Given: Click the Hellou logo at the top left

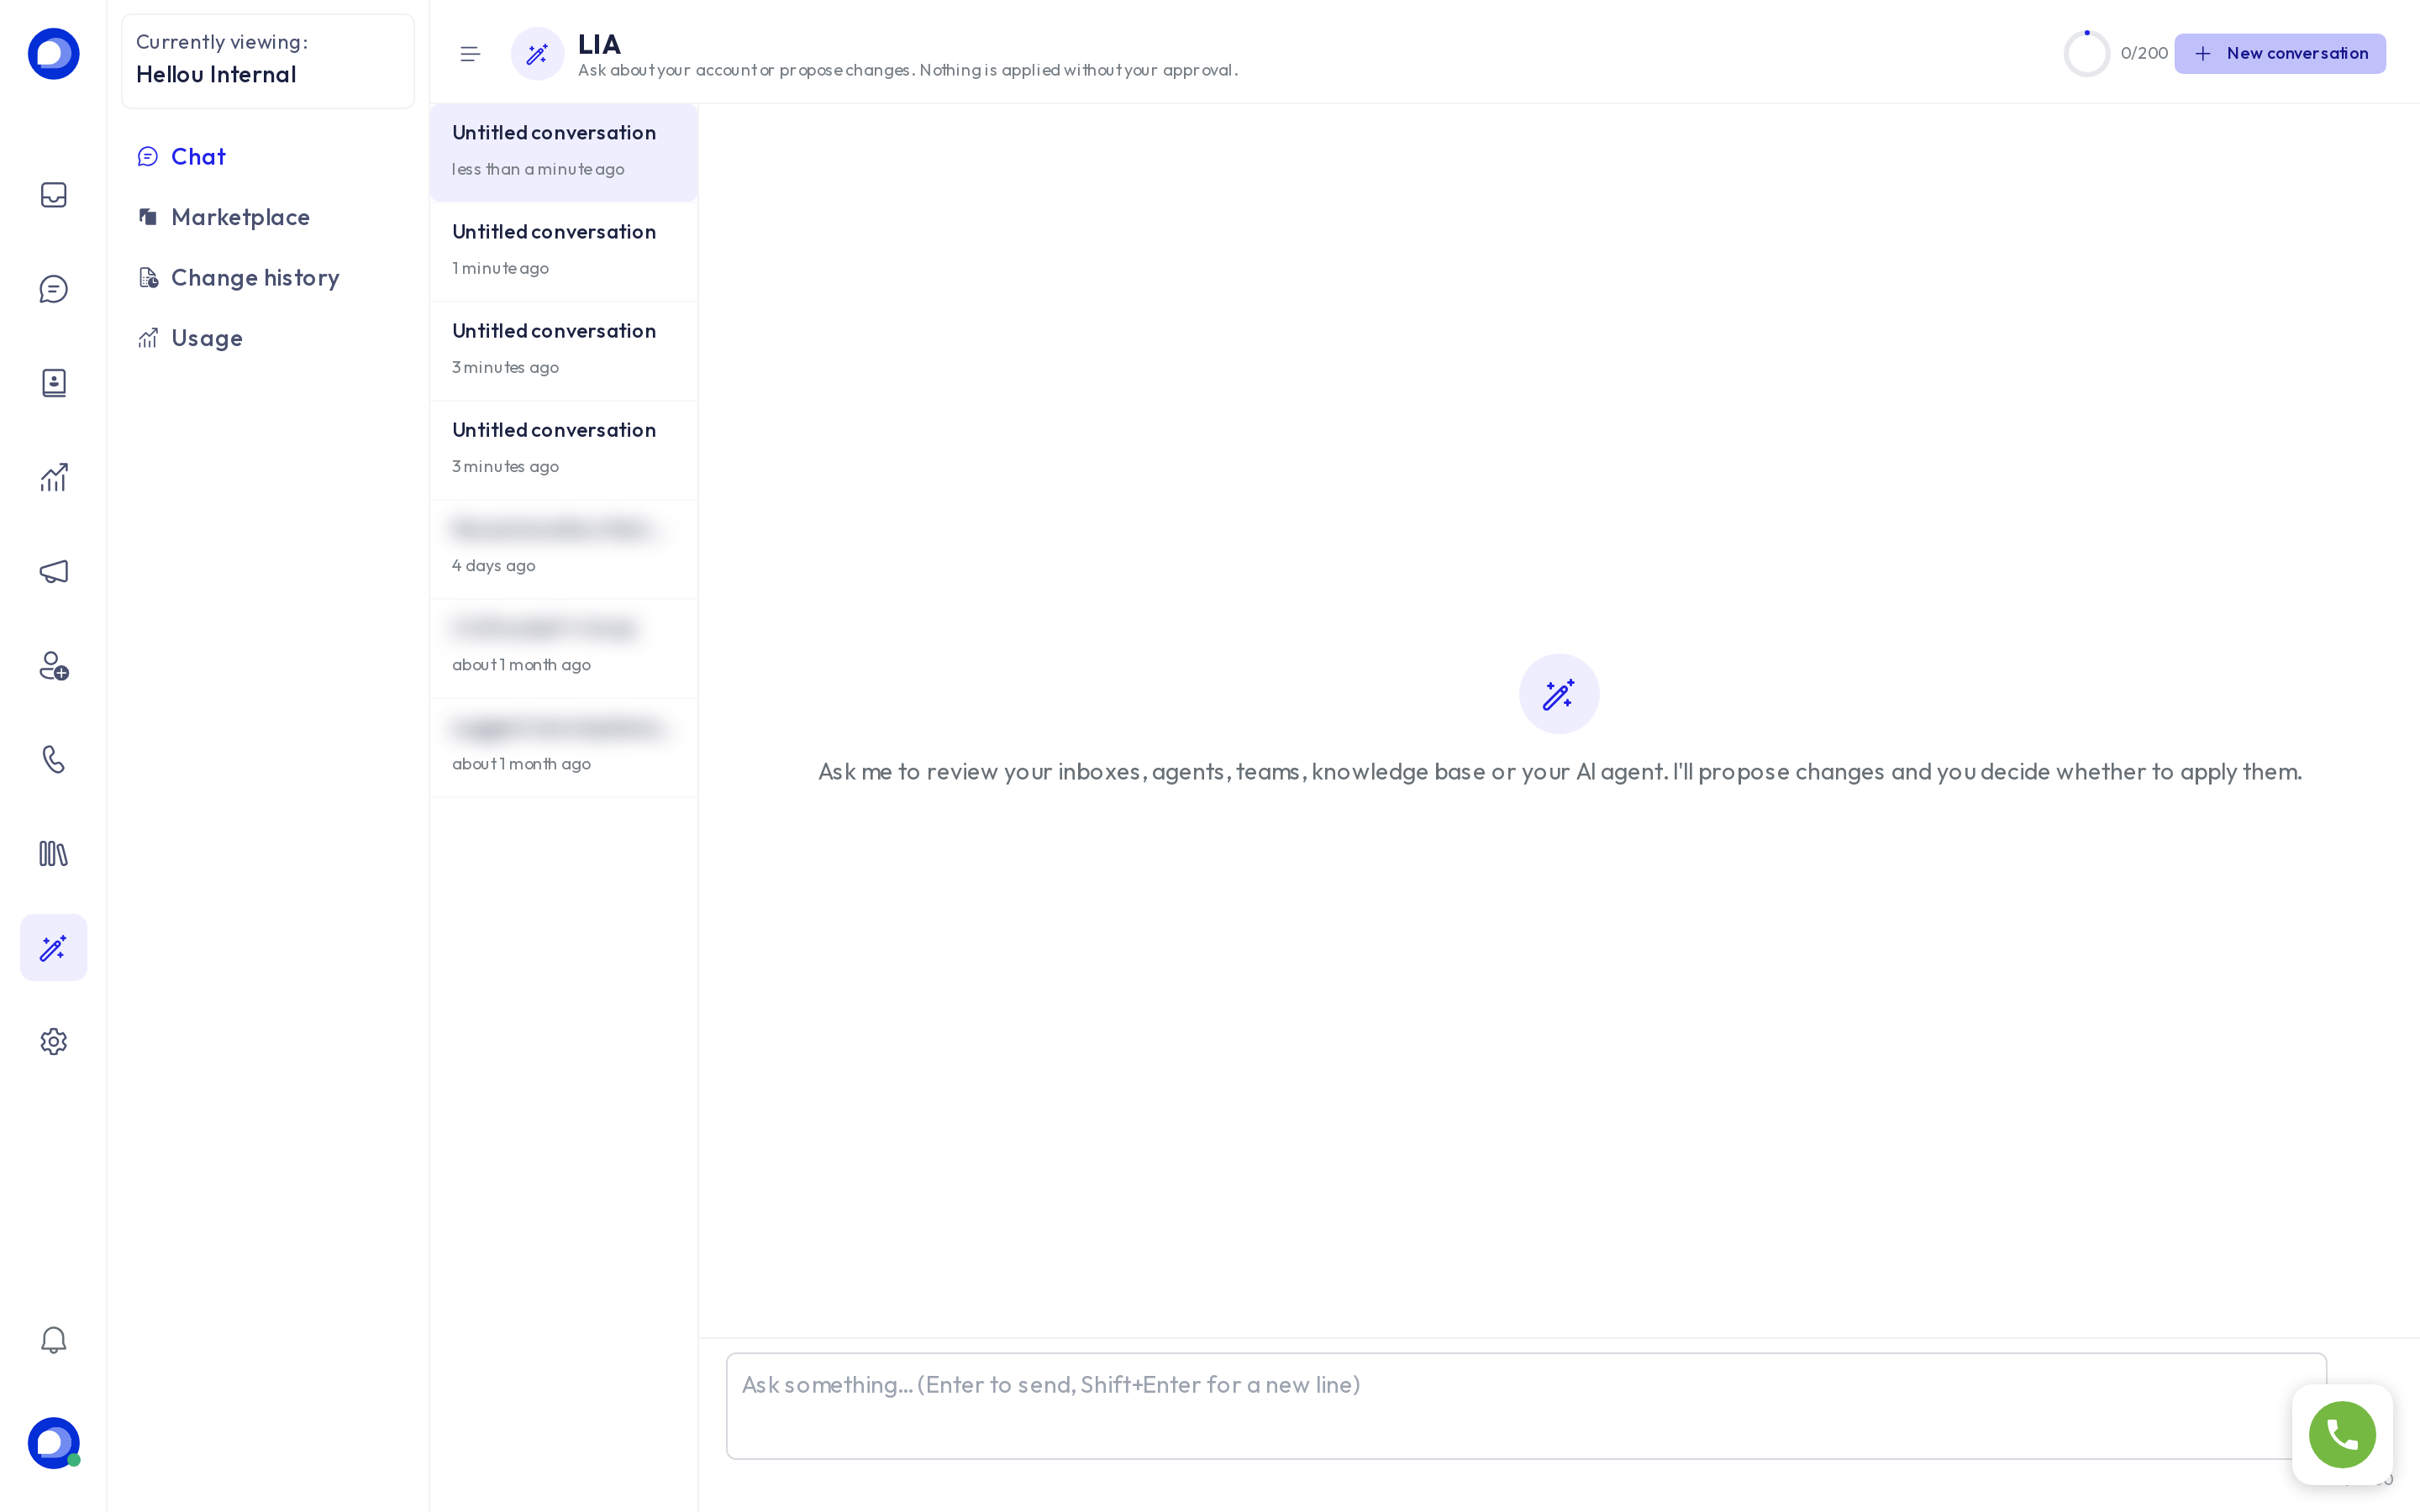Looking at the screenshot, I should click(x=53, y=53).
